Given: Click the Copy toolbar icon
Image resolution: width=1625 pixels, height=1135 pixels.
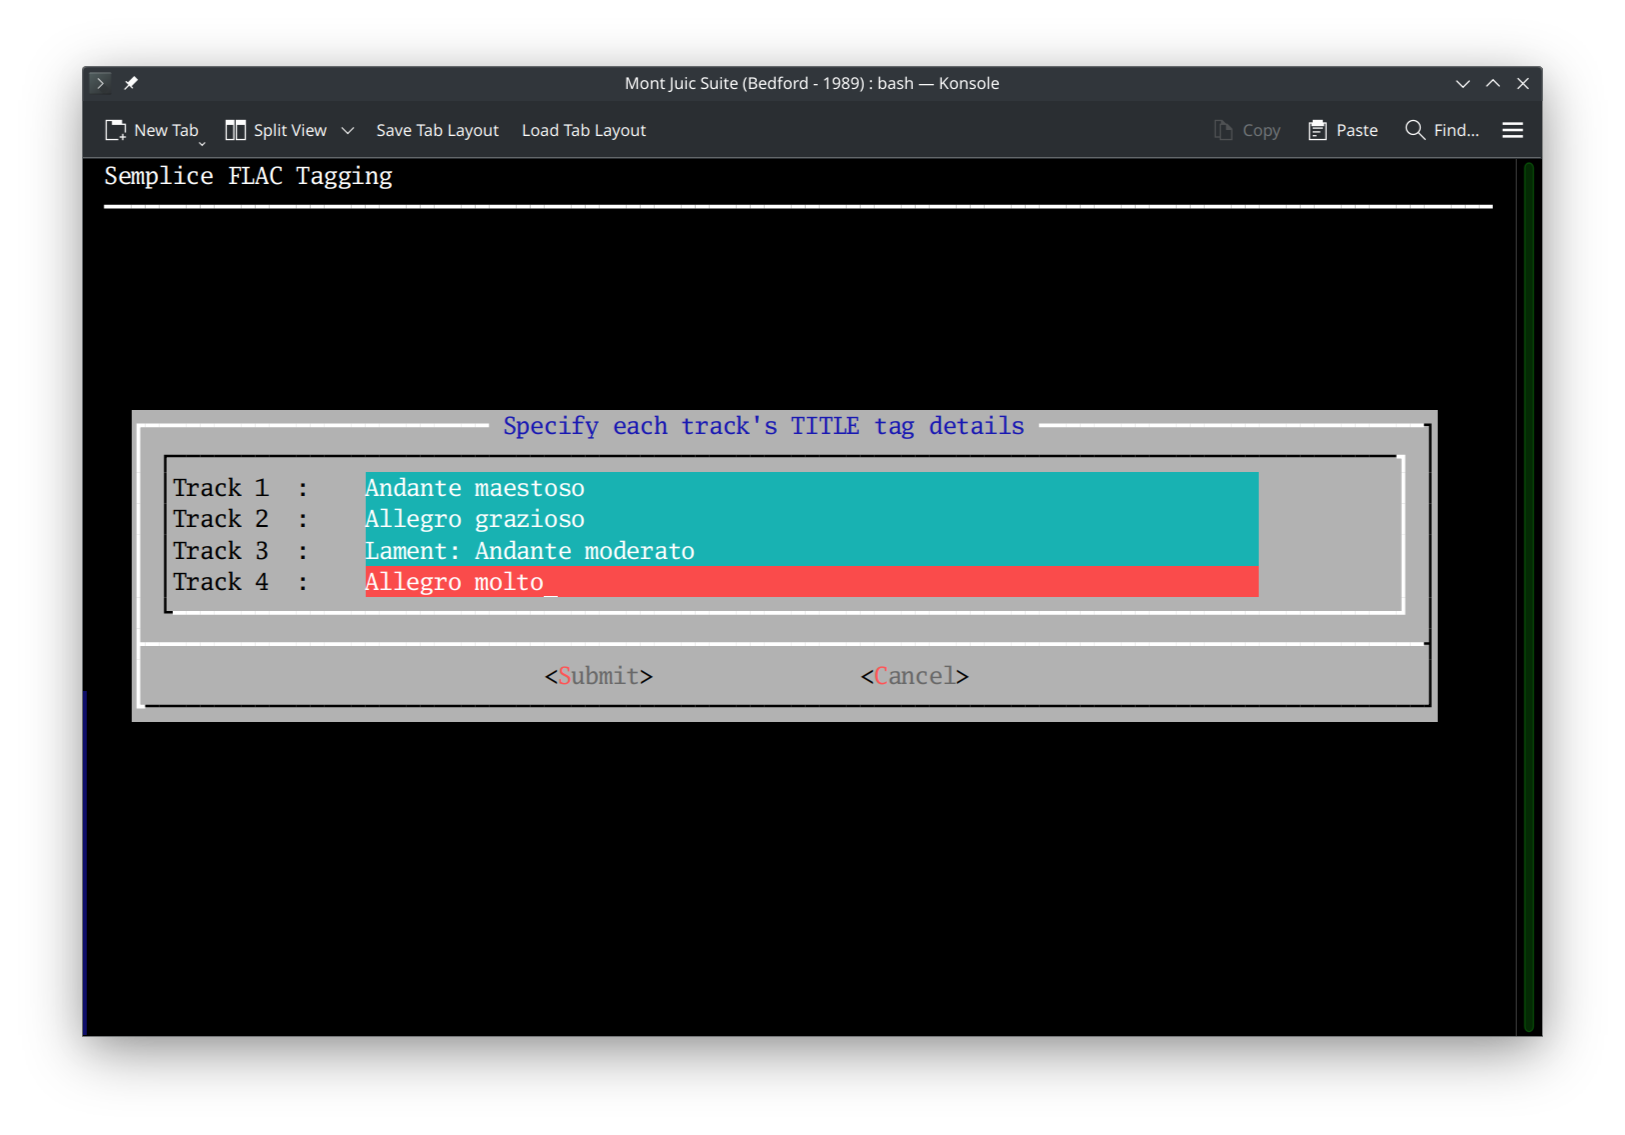Looking at the screenshot, I should 1223,130.
